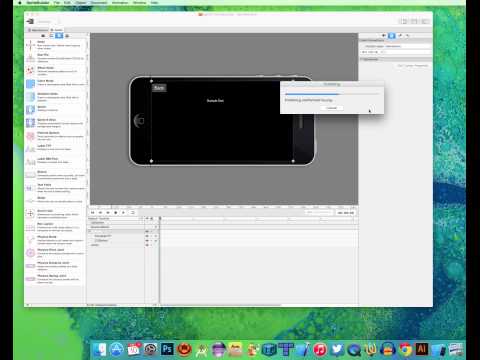Toggle visibility of second timeline child node

click(x=147, y=240)
